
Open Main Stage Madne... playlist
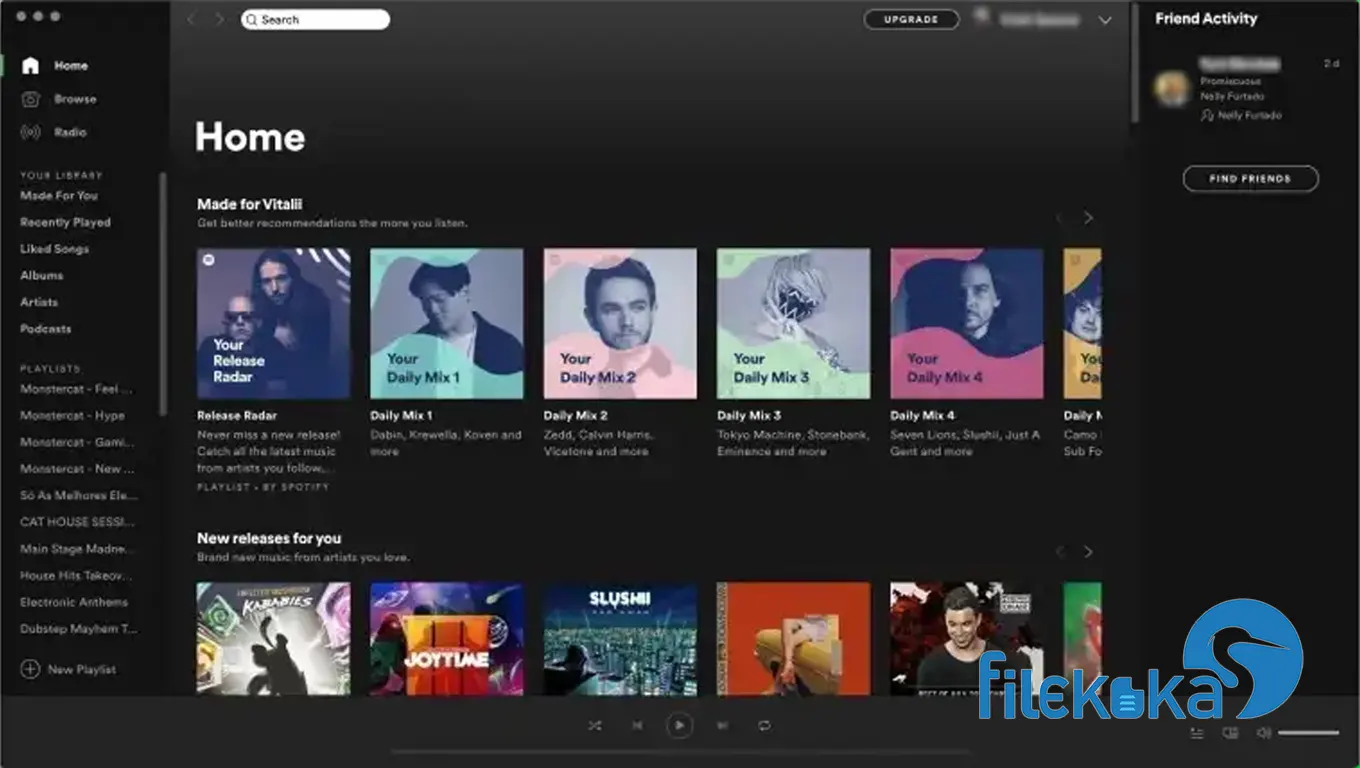point(78,549)
